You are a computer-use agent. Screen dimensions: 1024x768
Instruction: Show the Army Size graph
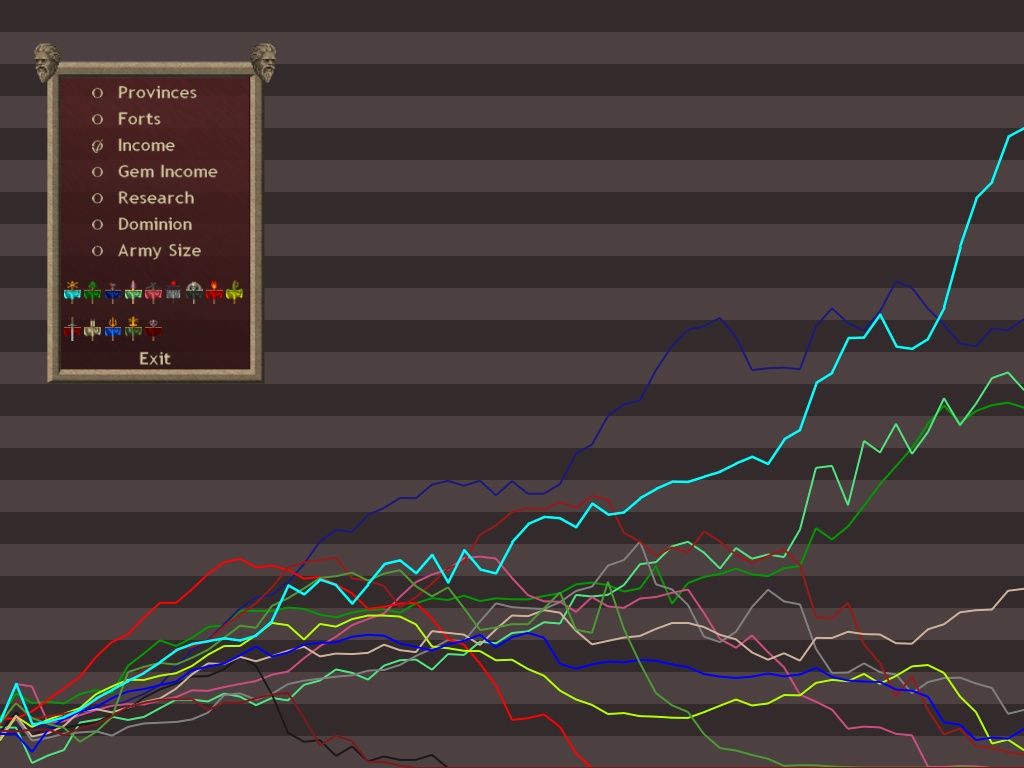(x=146, y=251)
